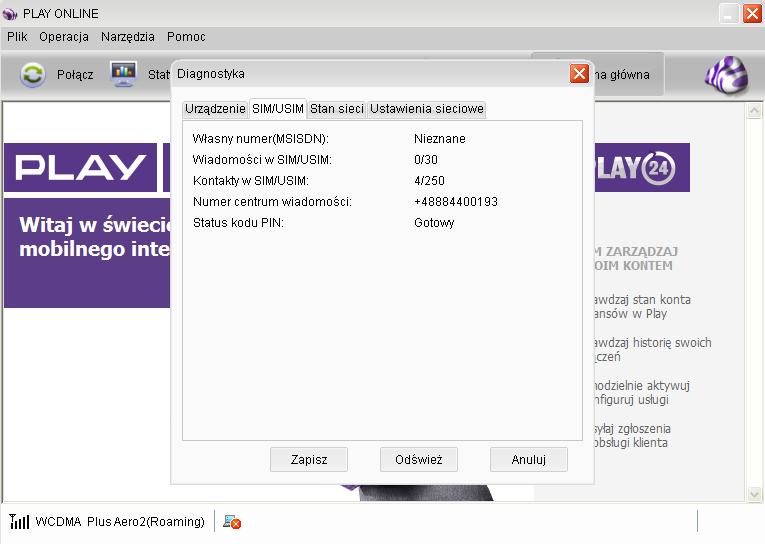Click the signal strength bars icon

coord(19,522)
